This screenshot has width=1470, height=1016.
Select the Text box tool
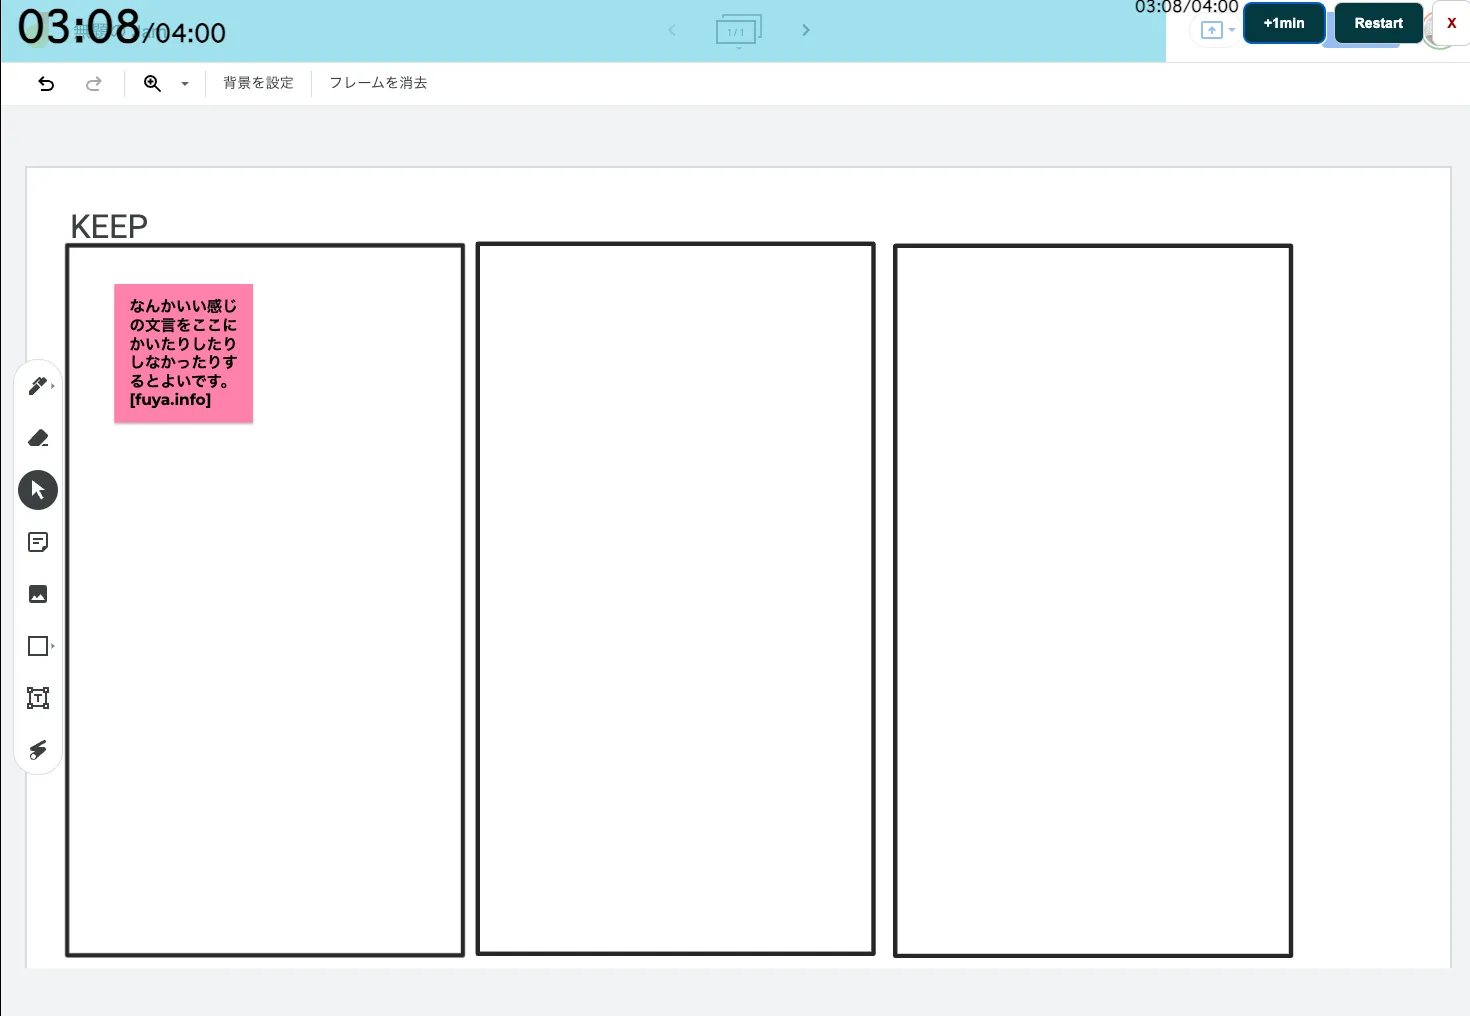click(38, 698)
